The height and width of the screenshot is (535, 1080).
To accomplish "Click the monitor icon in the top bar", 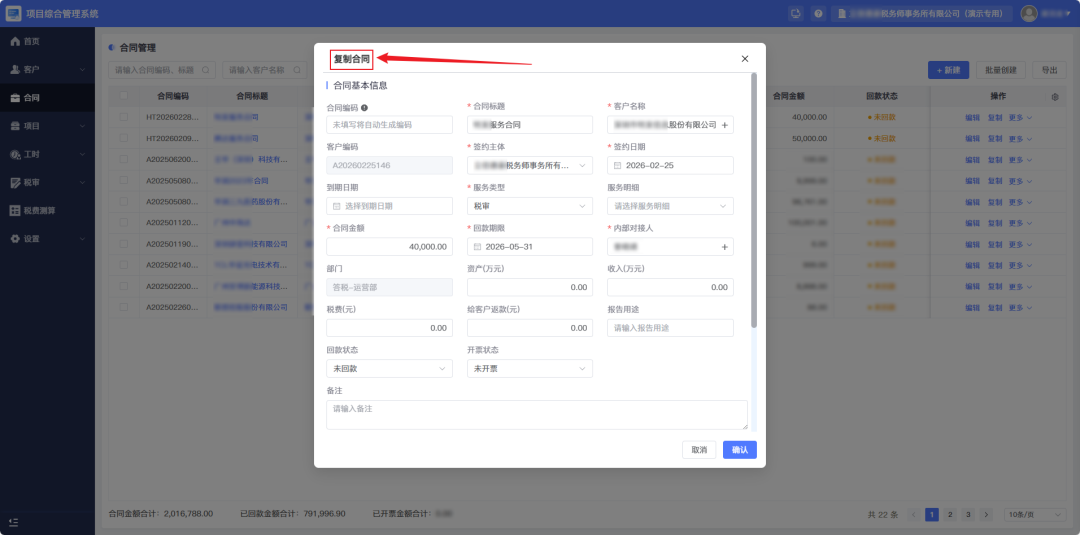I will [796, 13].
